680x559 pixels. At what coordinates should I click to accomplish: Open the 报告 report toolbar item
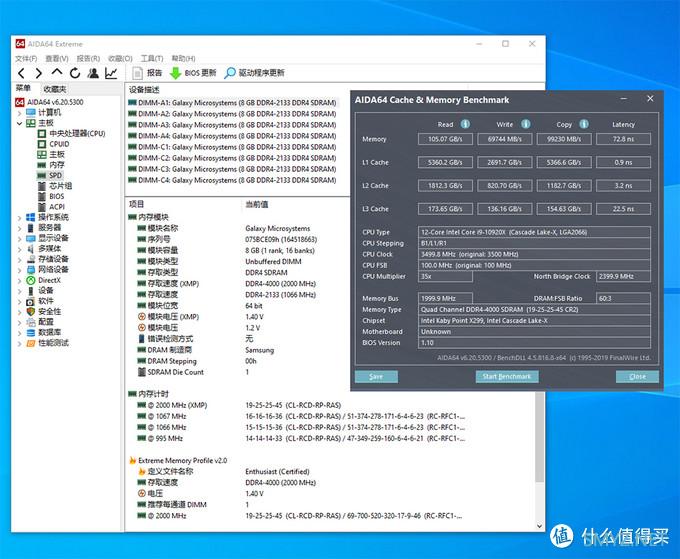[x=147, y=73]
